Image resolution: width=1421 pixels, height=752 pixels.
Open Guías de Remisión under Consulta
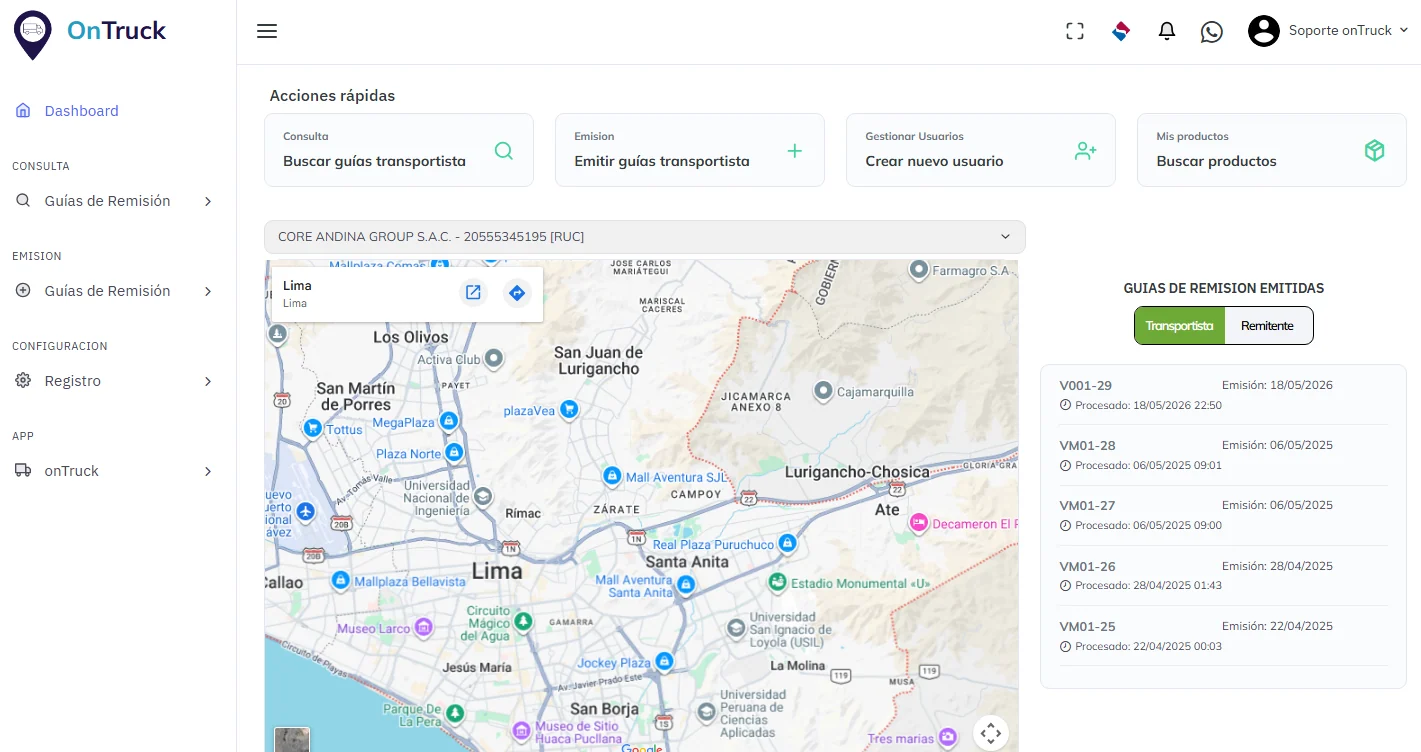107,201
